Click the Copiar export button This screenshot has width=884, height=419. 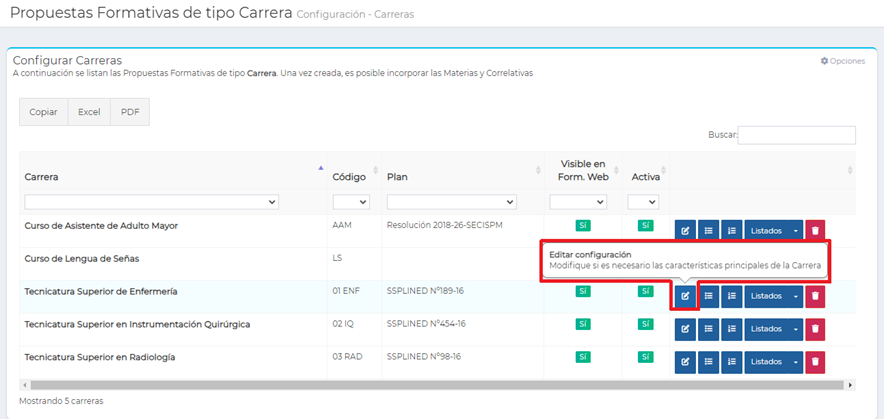(x=43, y=112)
